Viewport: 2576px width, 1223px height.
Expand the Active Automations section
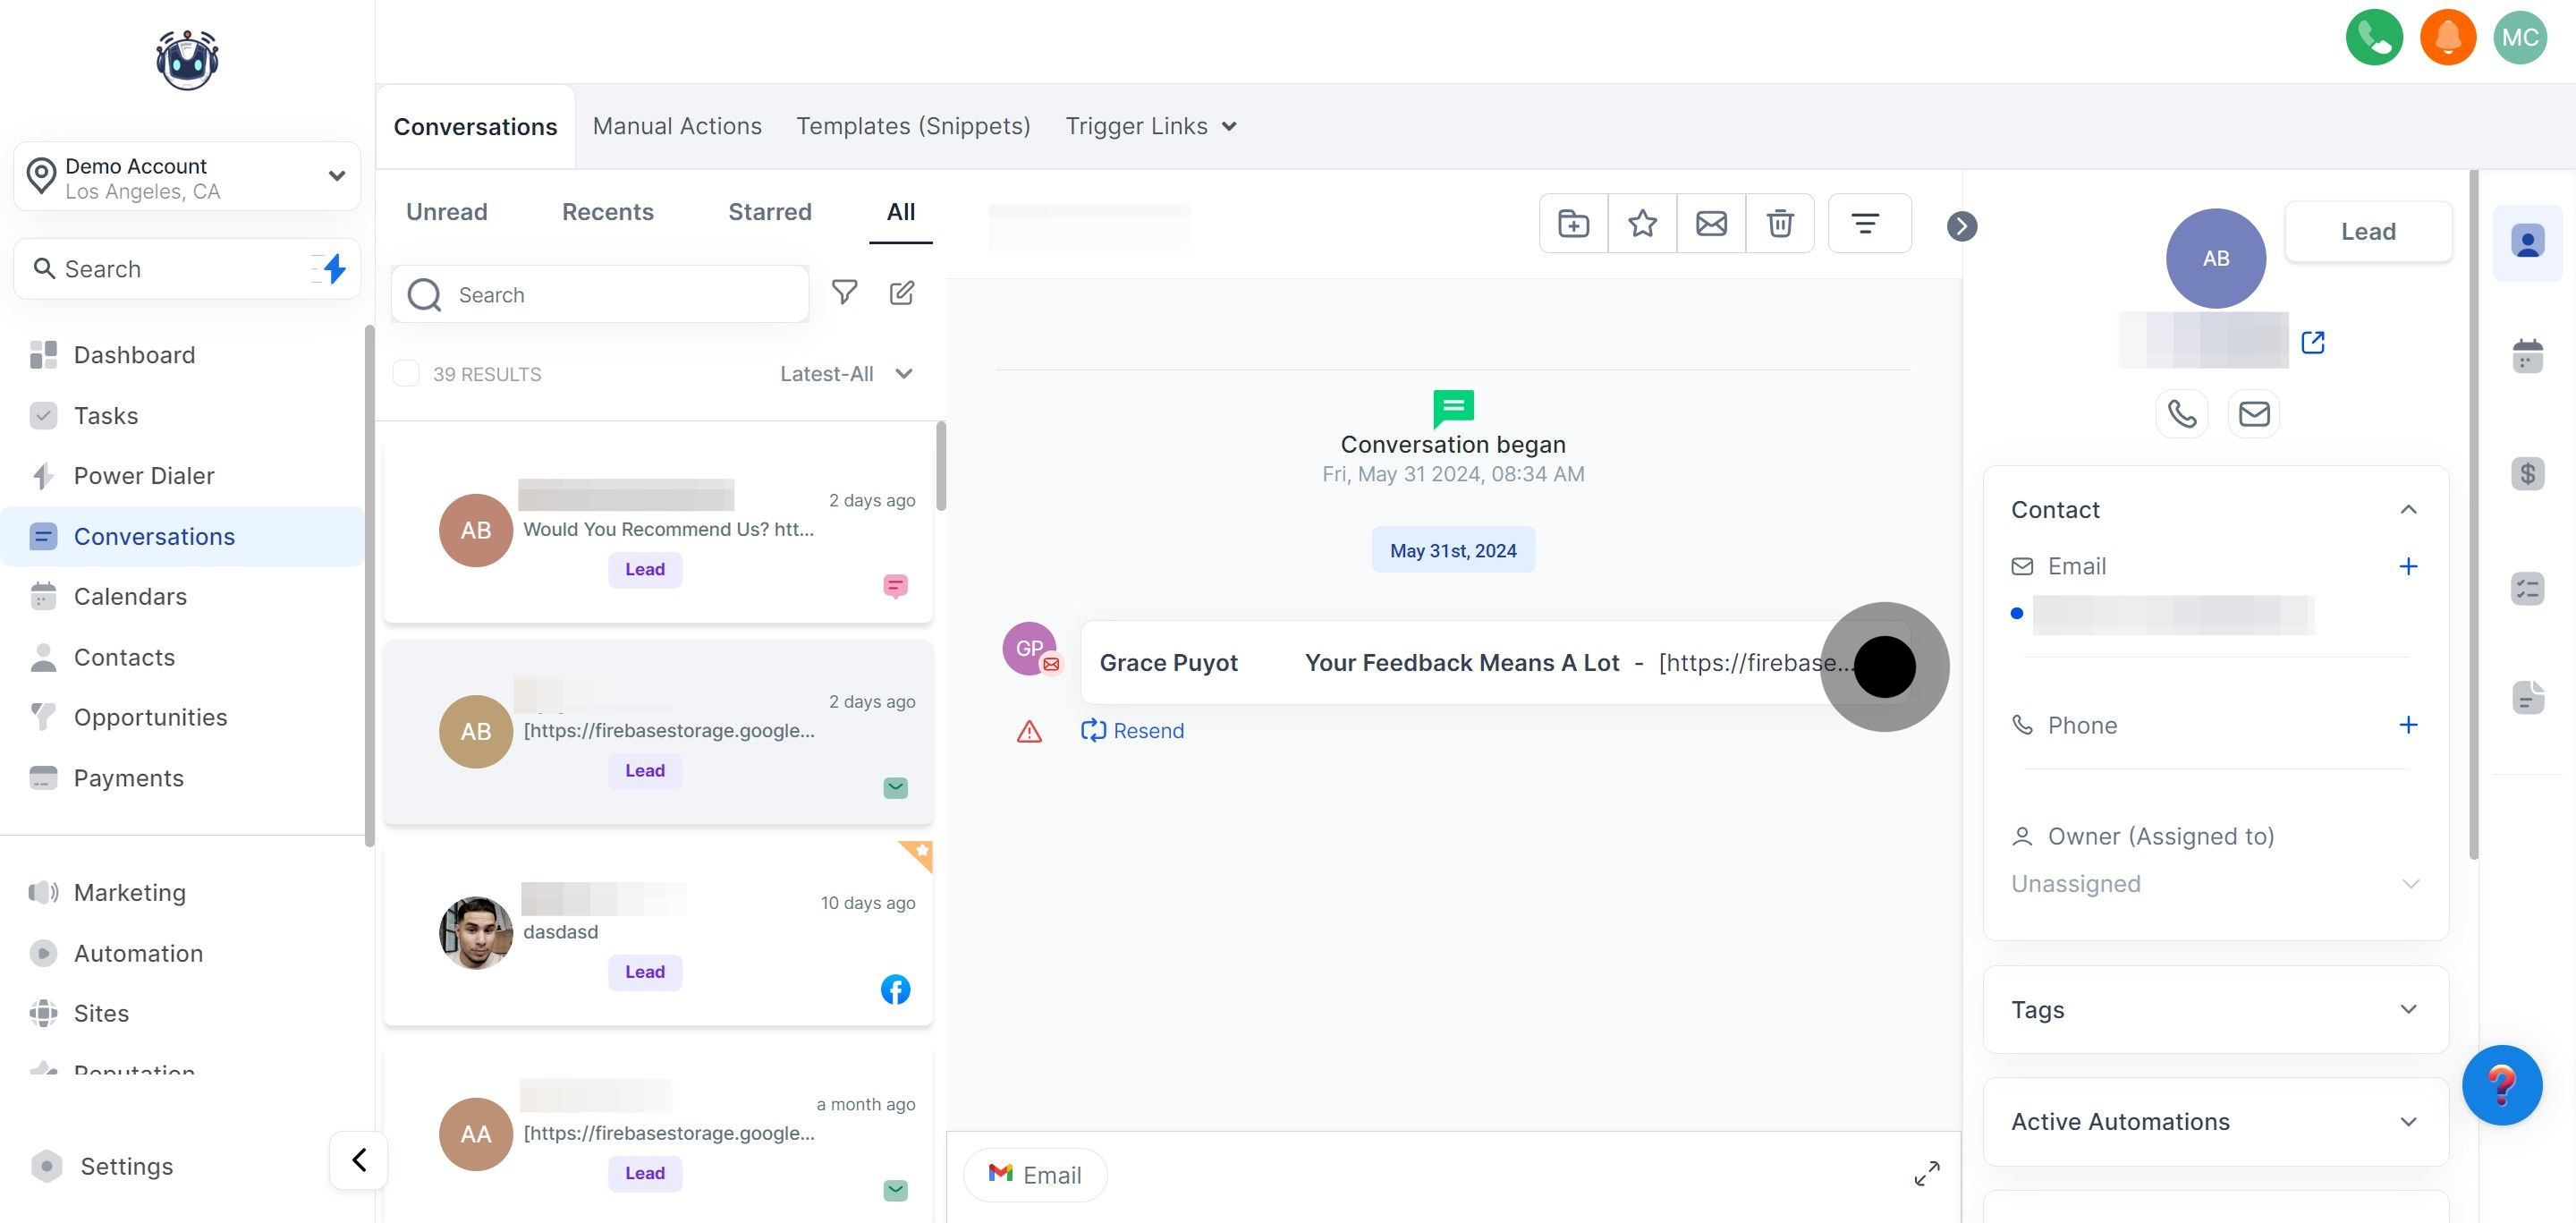tap(2214, 1121)
